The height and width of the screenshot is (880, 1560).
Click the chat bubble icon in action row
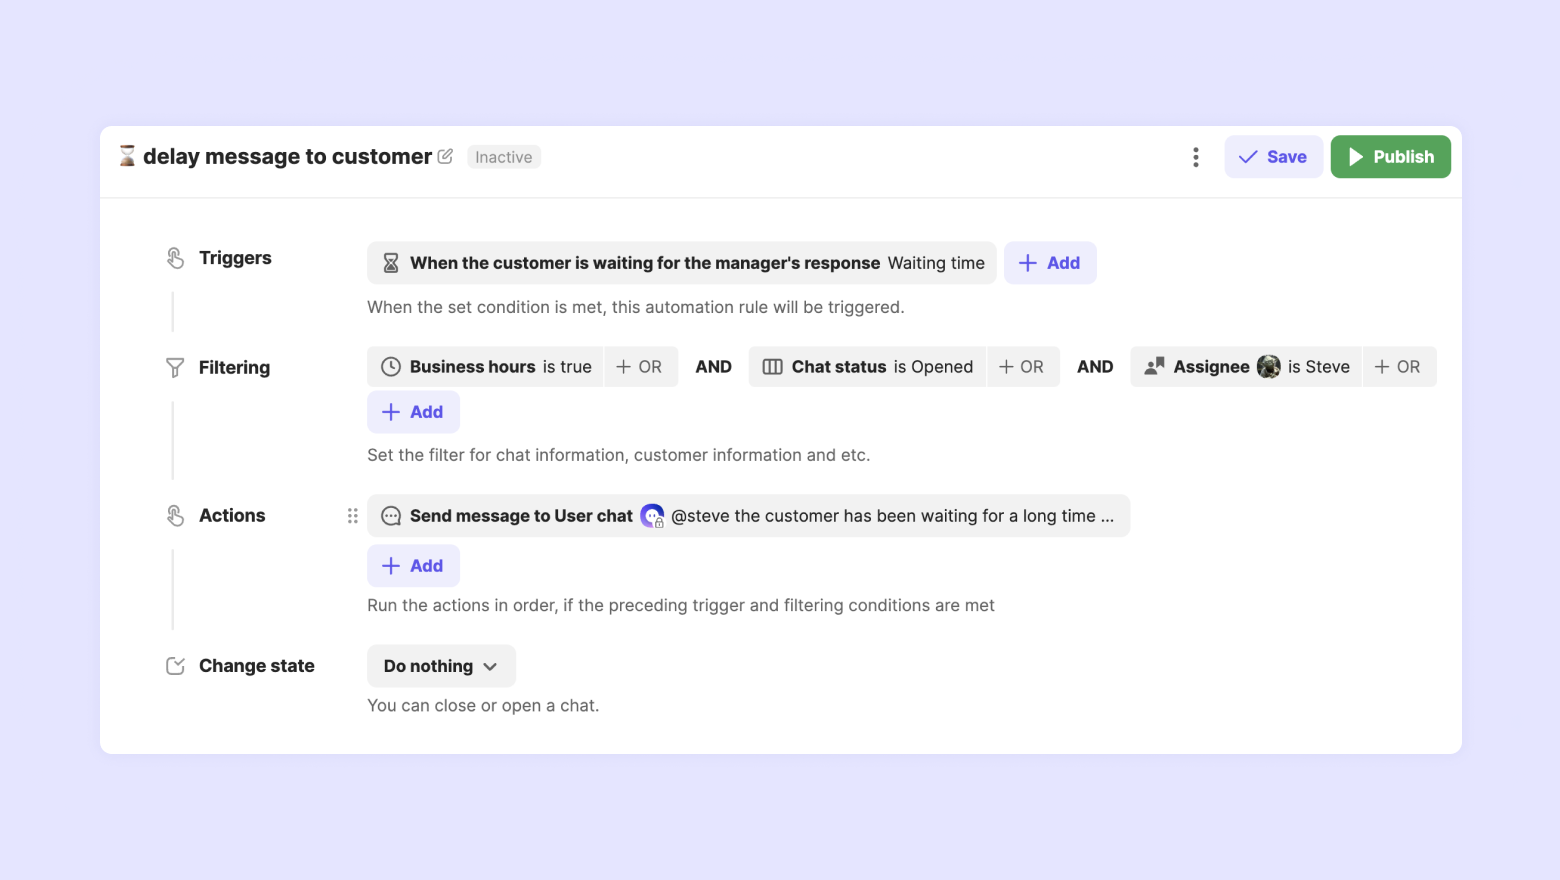391,516
